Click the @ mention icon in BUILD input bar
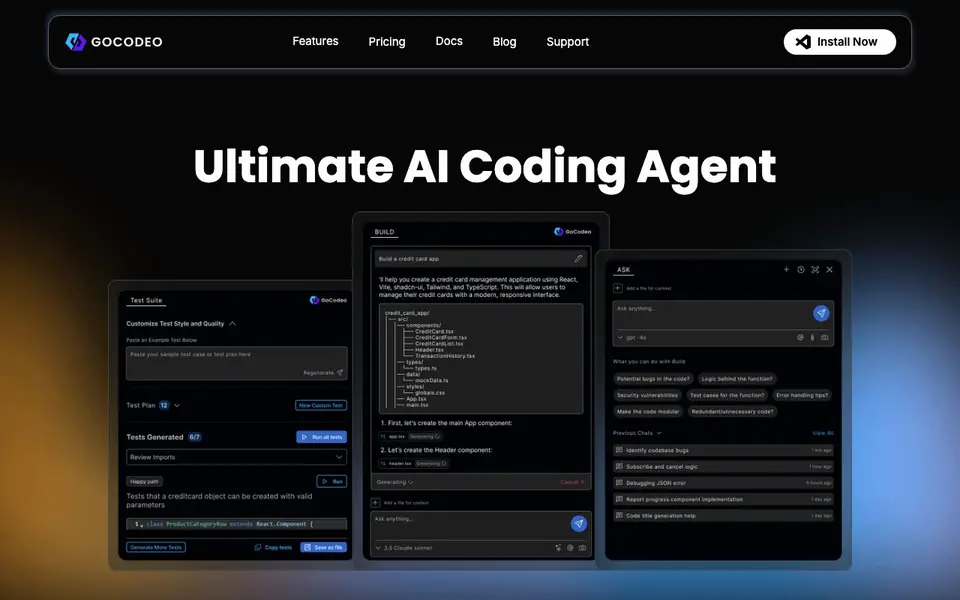Viewport: 960px width, 600px height. (x=570, y=548)
